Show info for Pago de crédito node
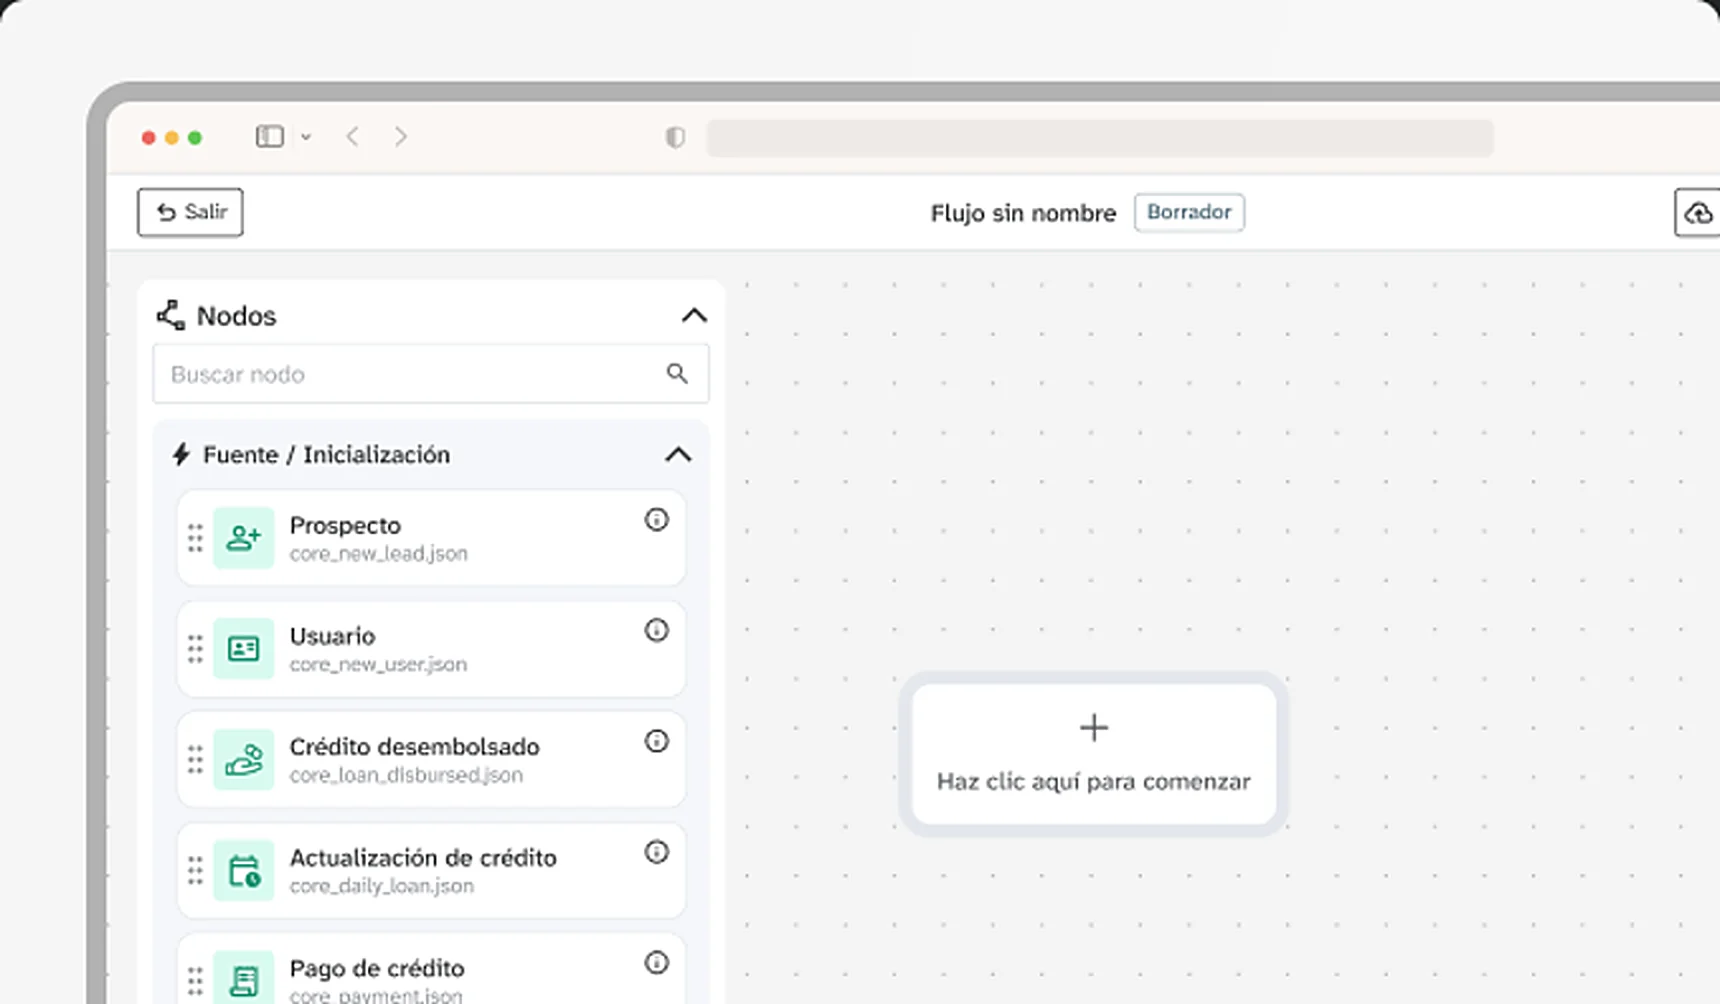This screenshot has height=1004, width=1720. (x=656, y=963)
